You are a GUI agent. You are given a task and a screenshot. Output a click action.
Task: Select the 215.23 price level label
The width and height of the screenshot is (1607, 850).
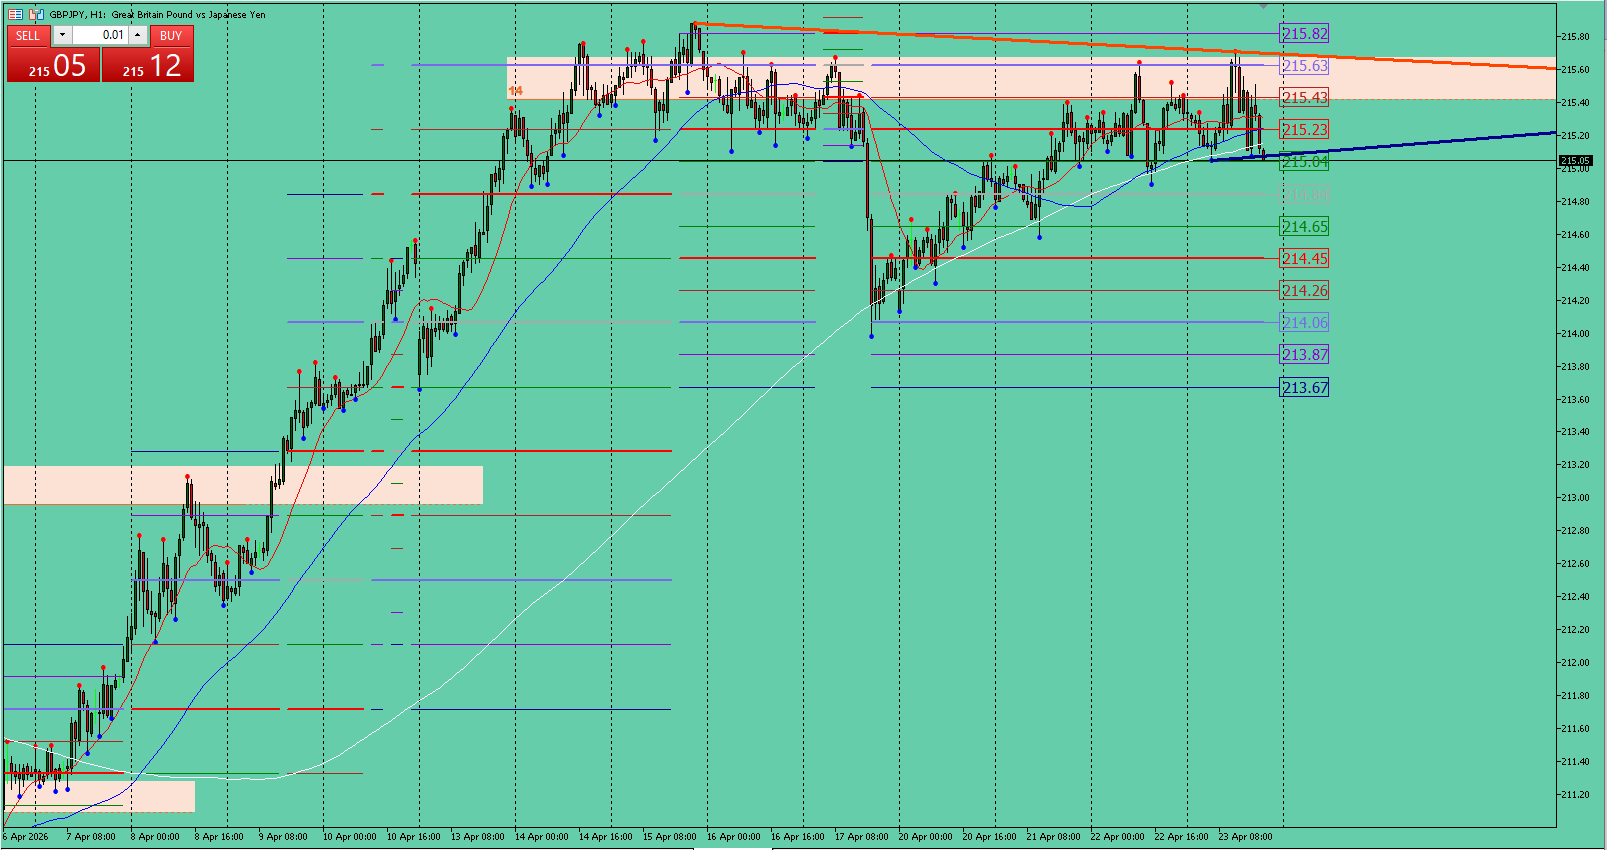[1305, 130]
